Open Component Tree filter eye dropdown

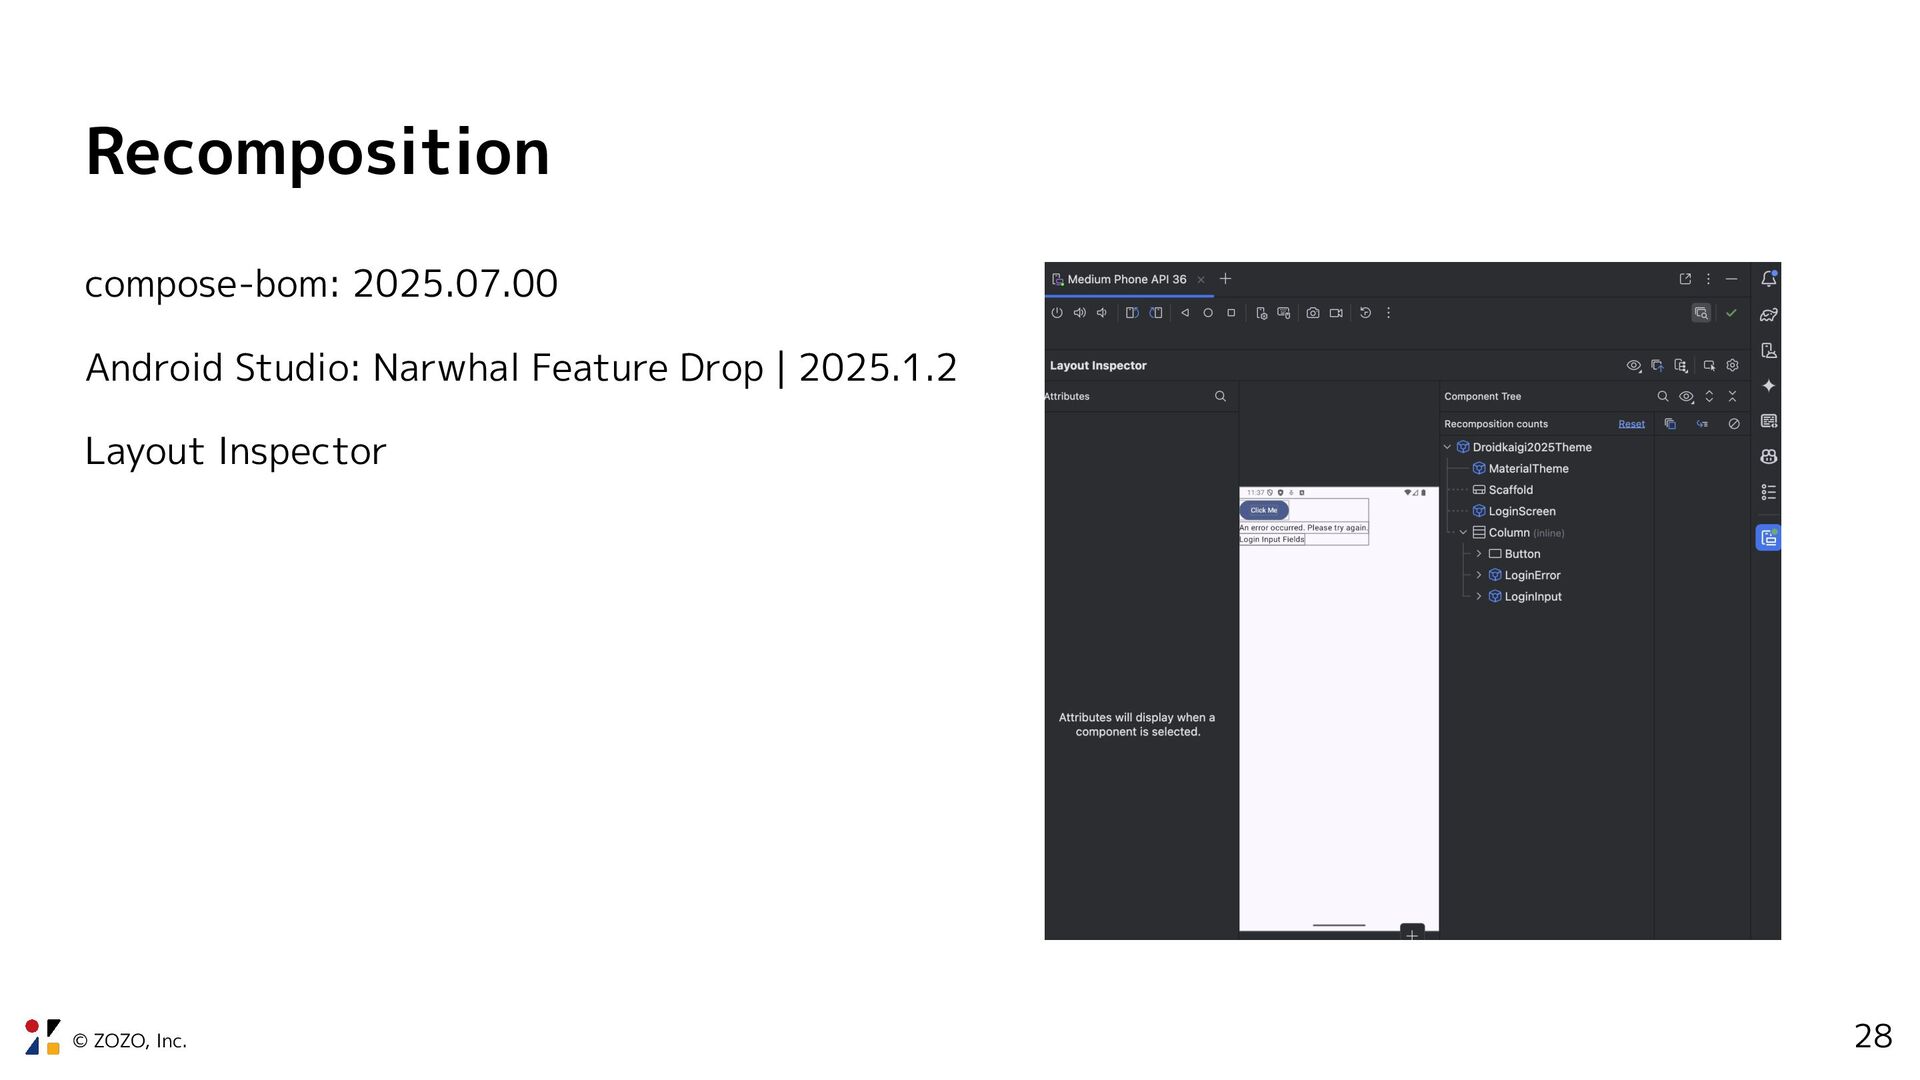[1687, 396]
